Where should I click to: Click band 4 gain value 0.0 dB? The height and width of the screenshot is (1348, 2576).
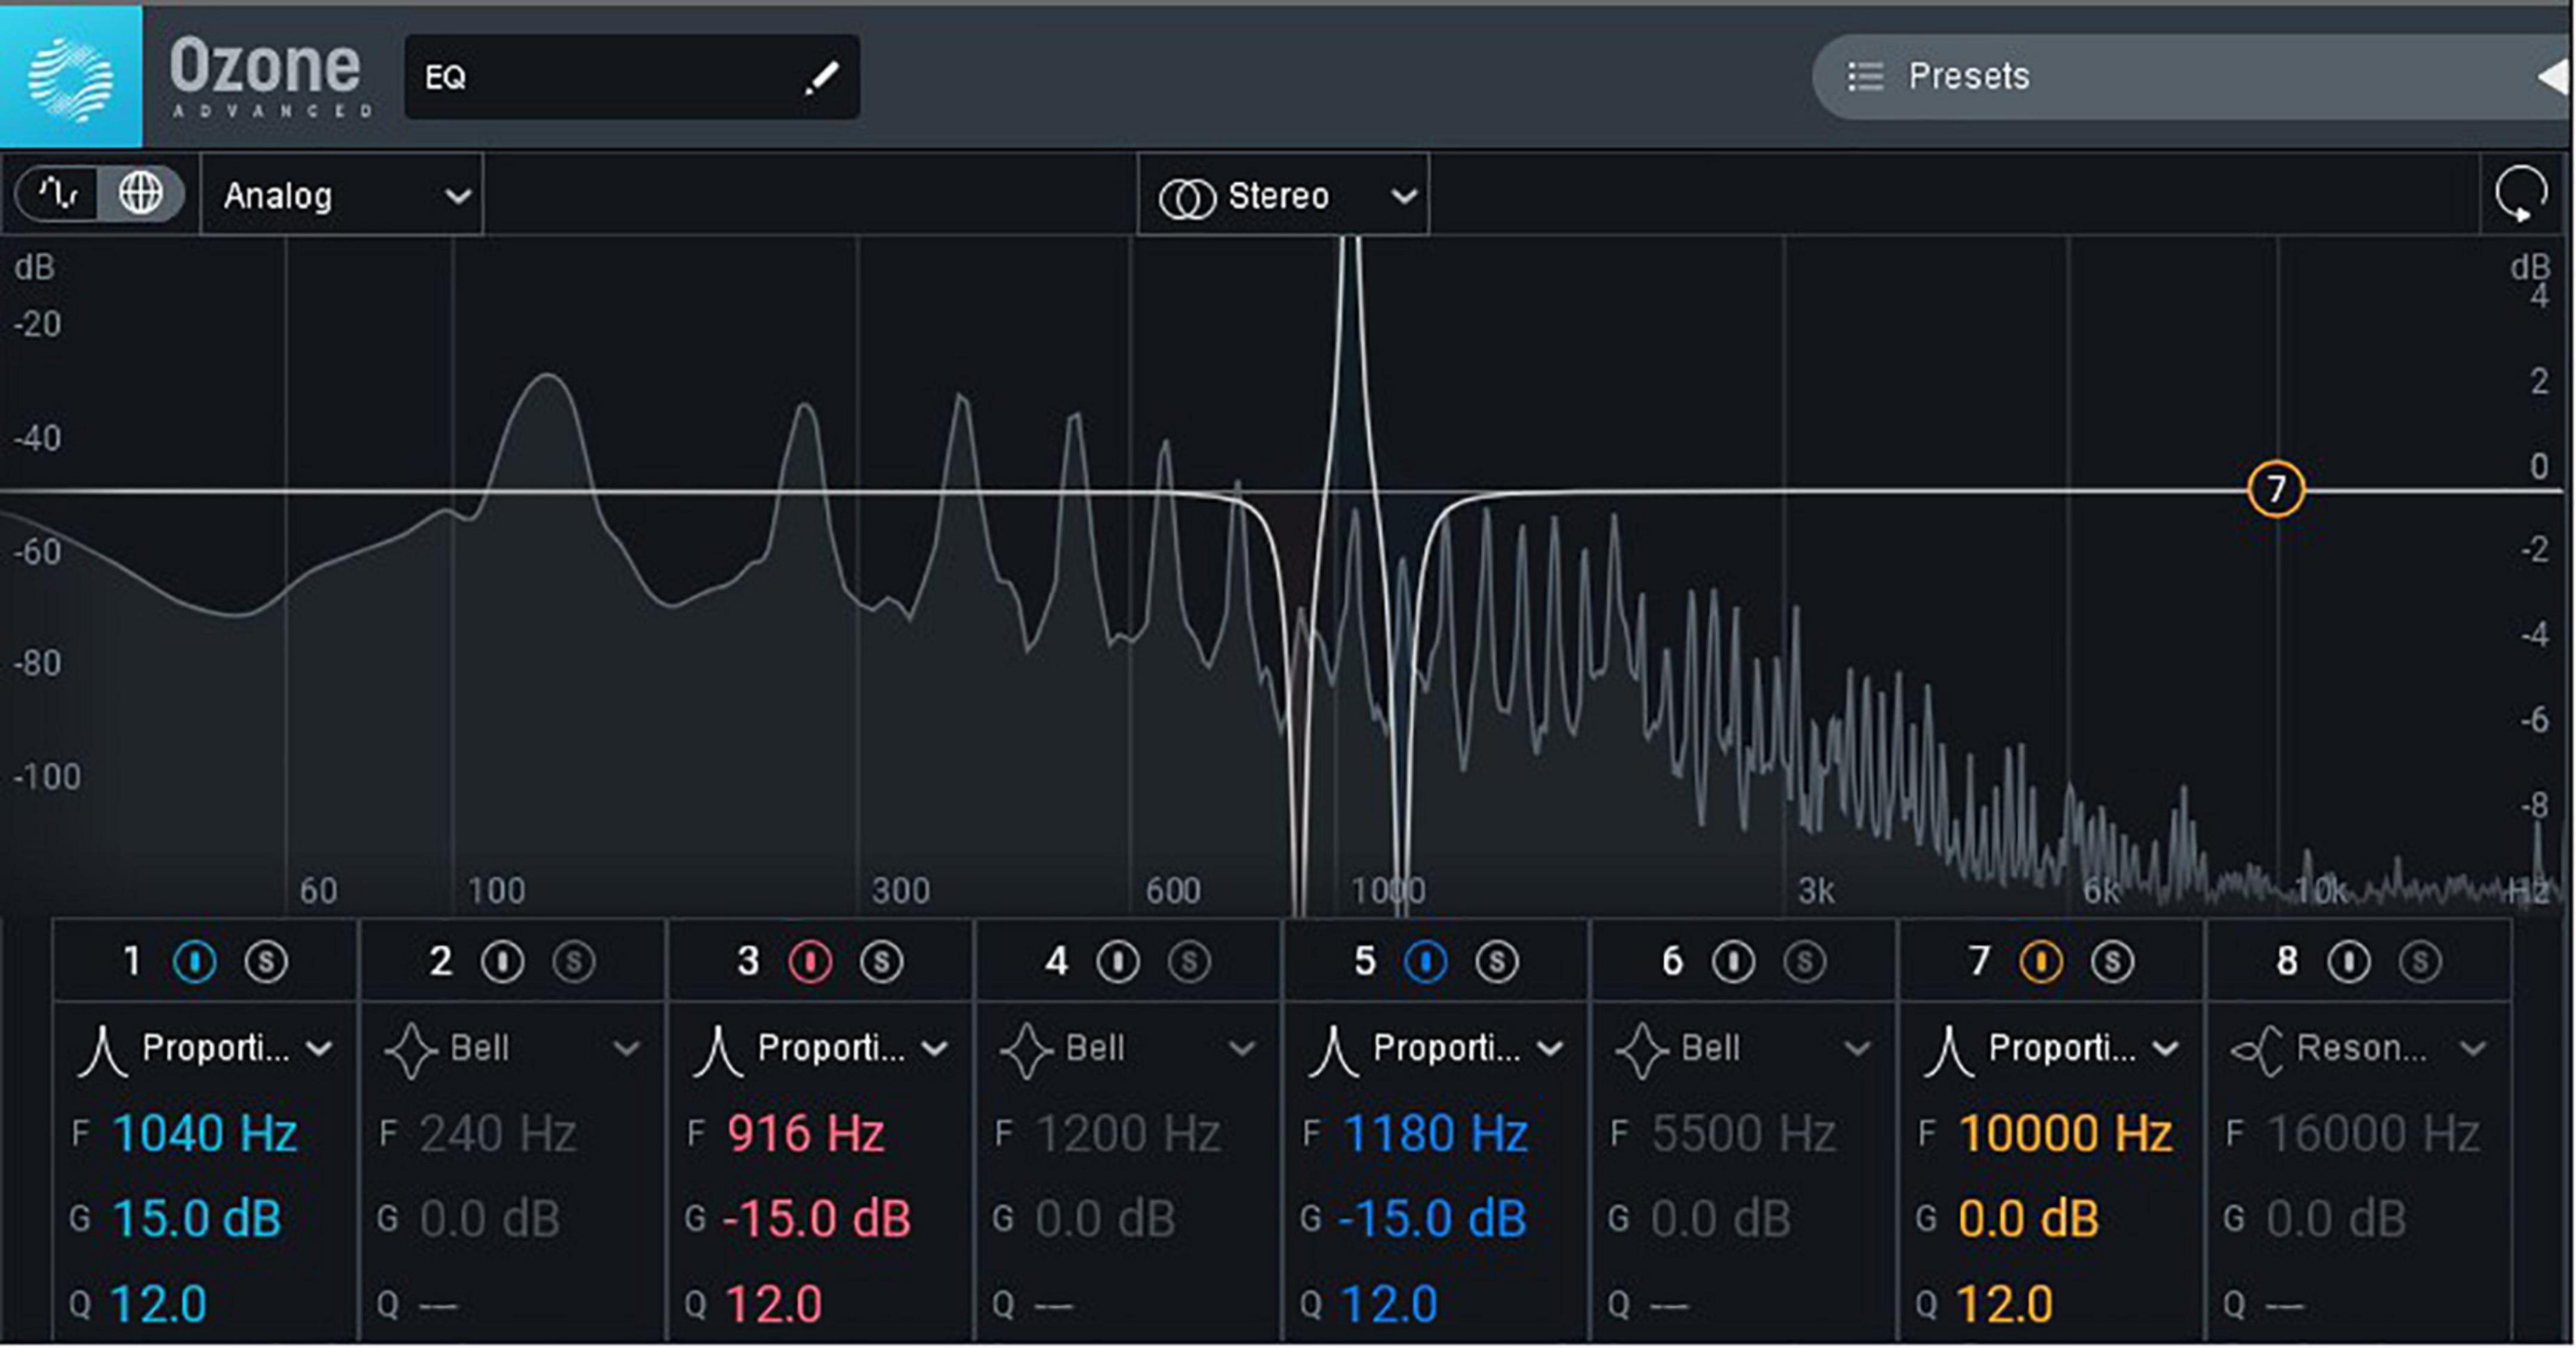coord(1105,1219)
